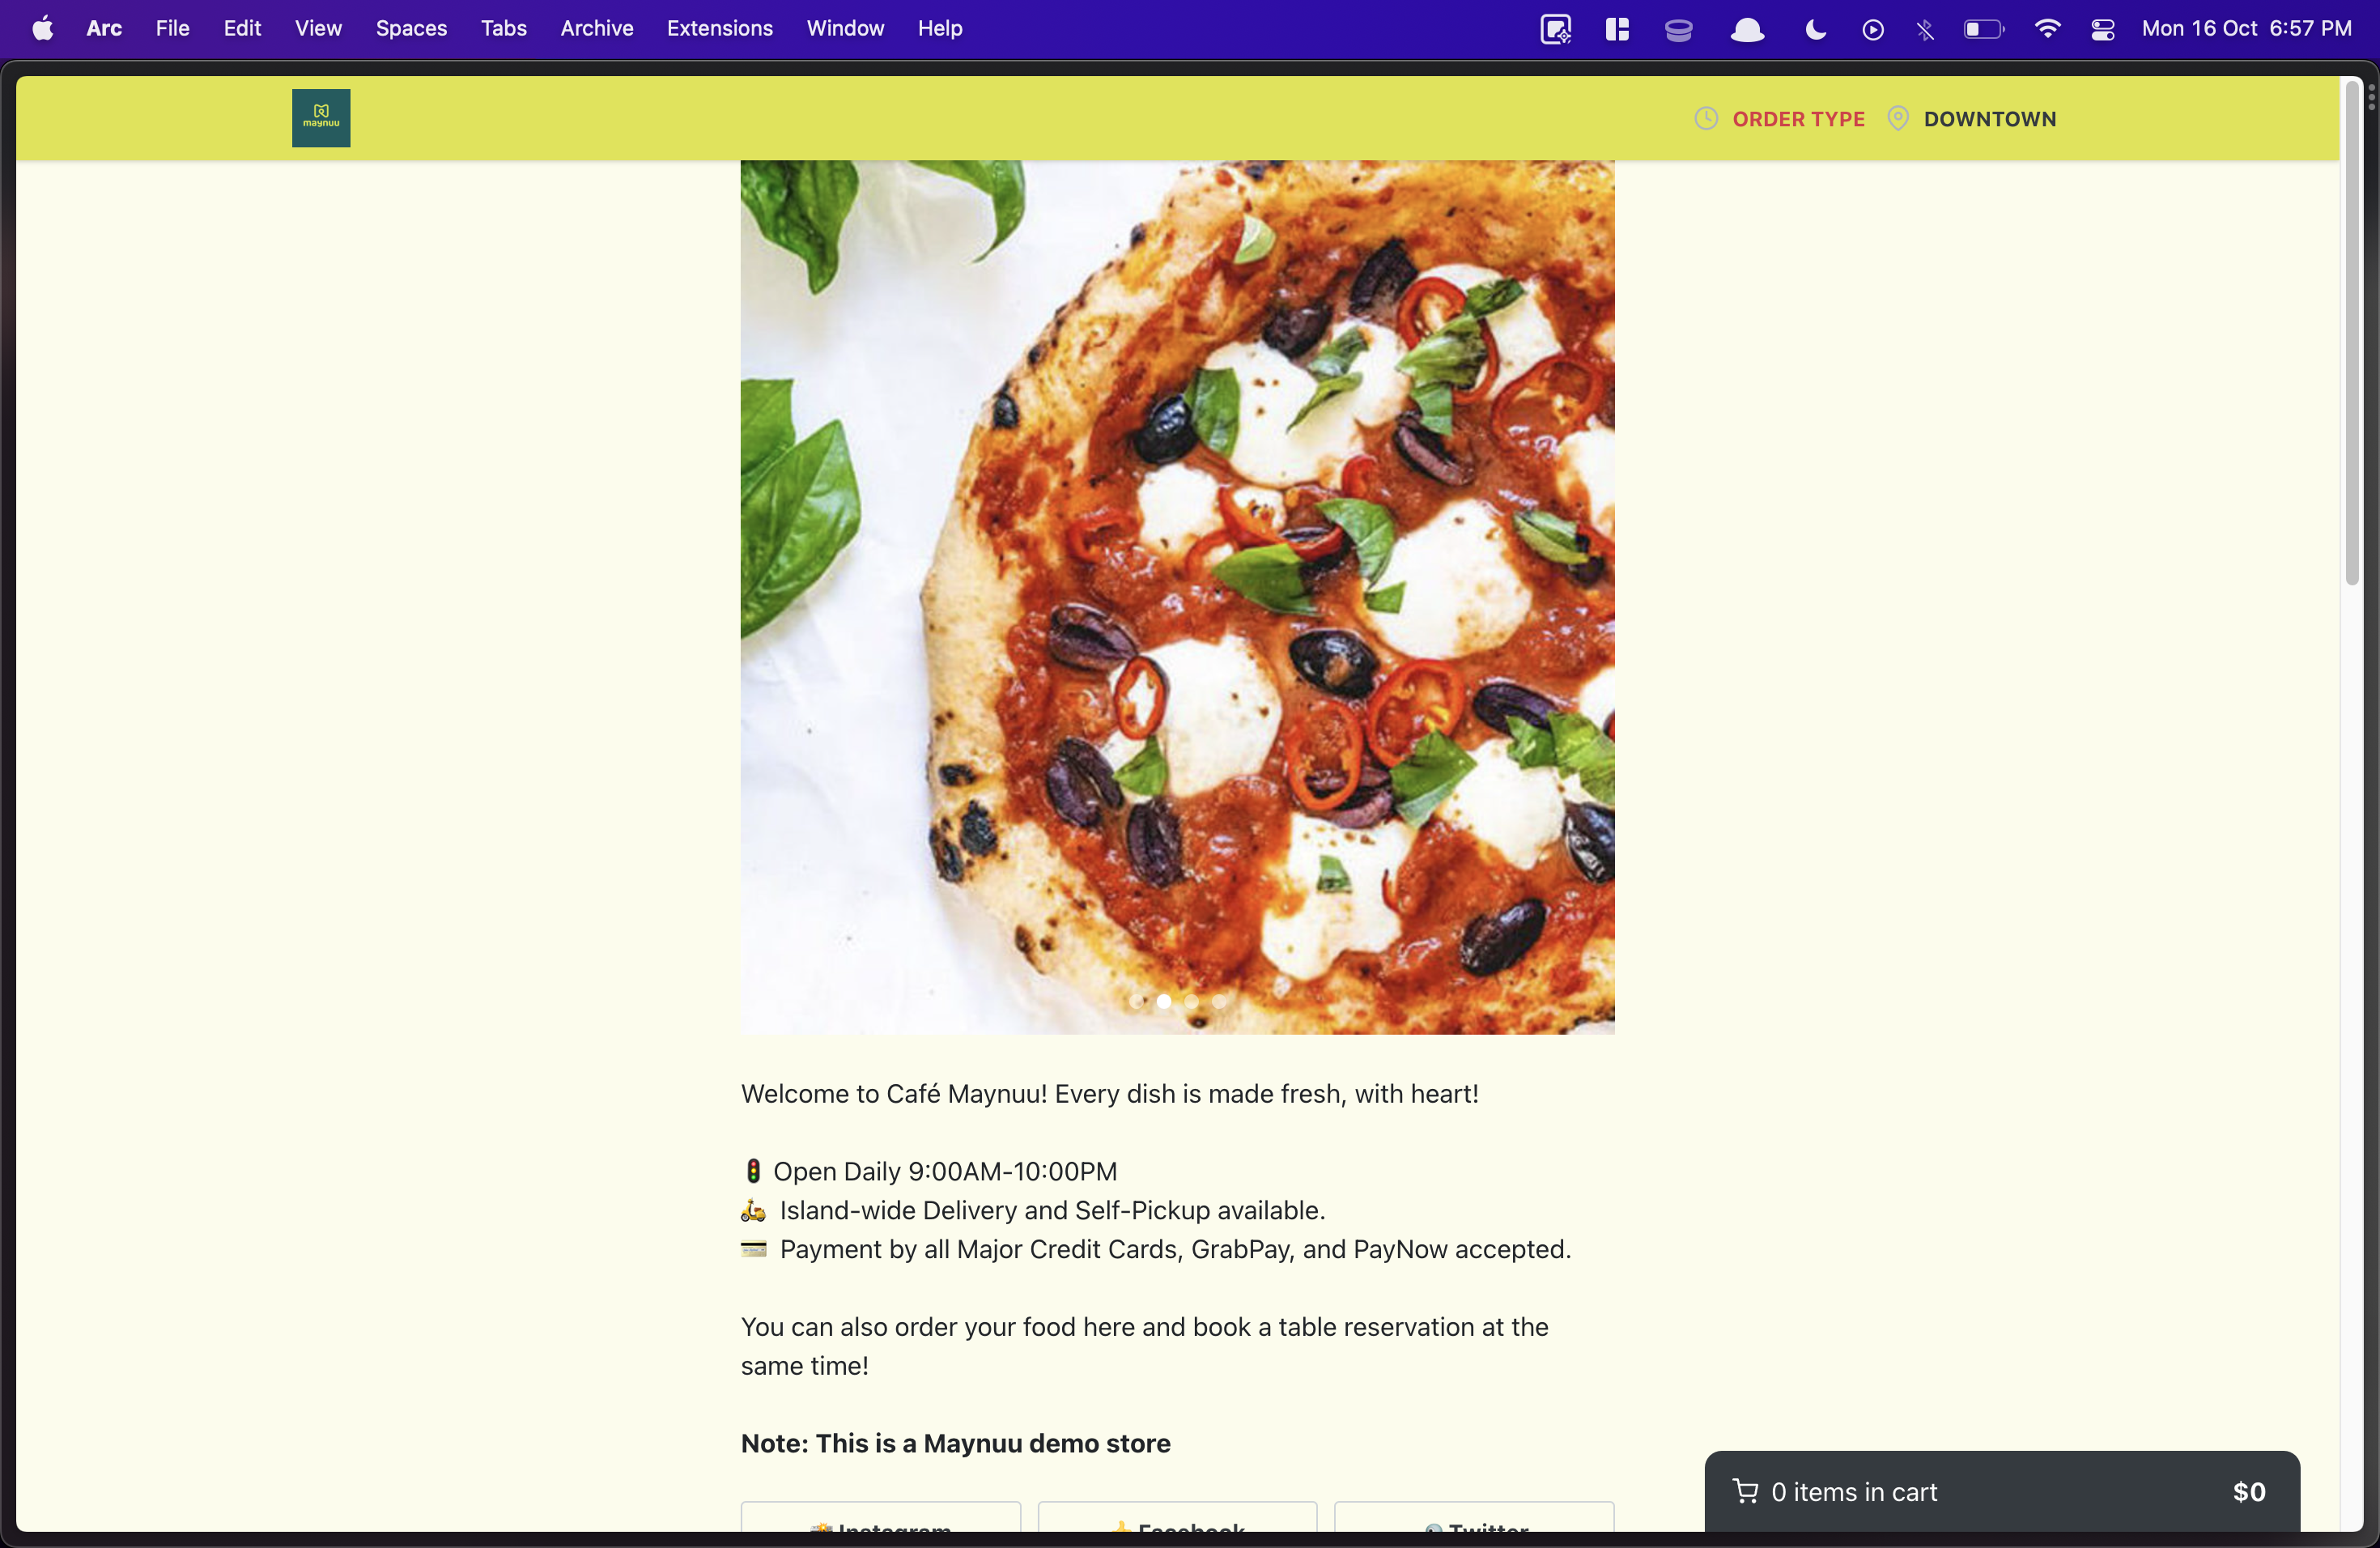This screenshot has height=1548, width=2380.
Task: Click the 'Open Daily 9:00AM-10:00PM' text
Action: coord(945,1171)
